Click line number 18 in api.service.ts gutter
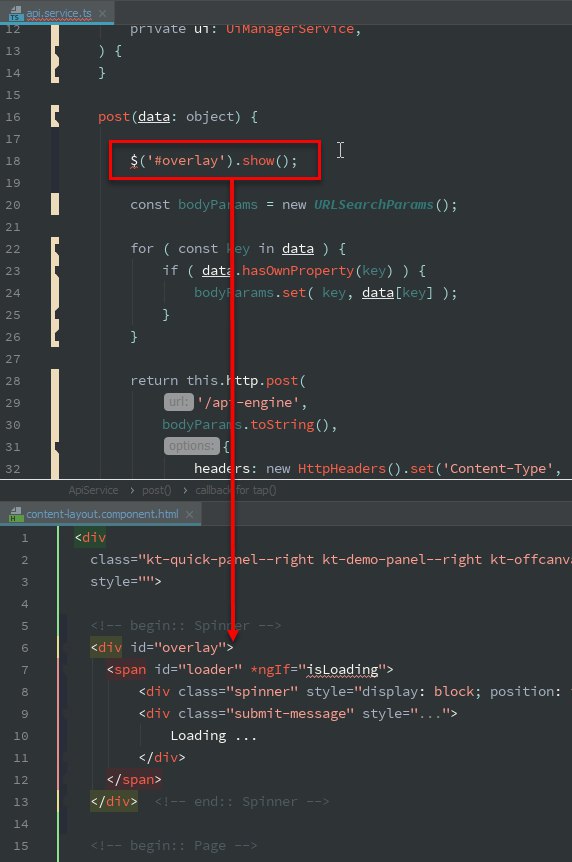The width and height of the screenshot is (572, 862). [13, 161]
